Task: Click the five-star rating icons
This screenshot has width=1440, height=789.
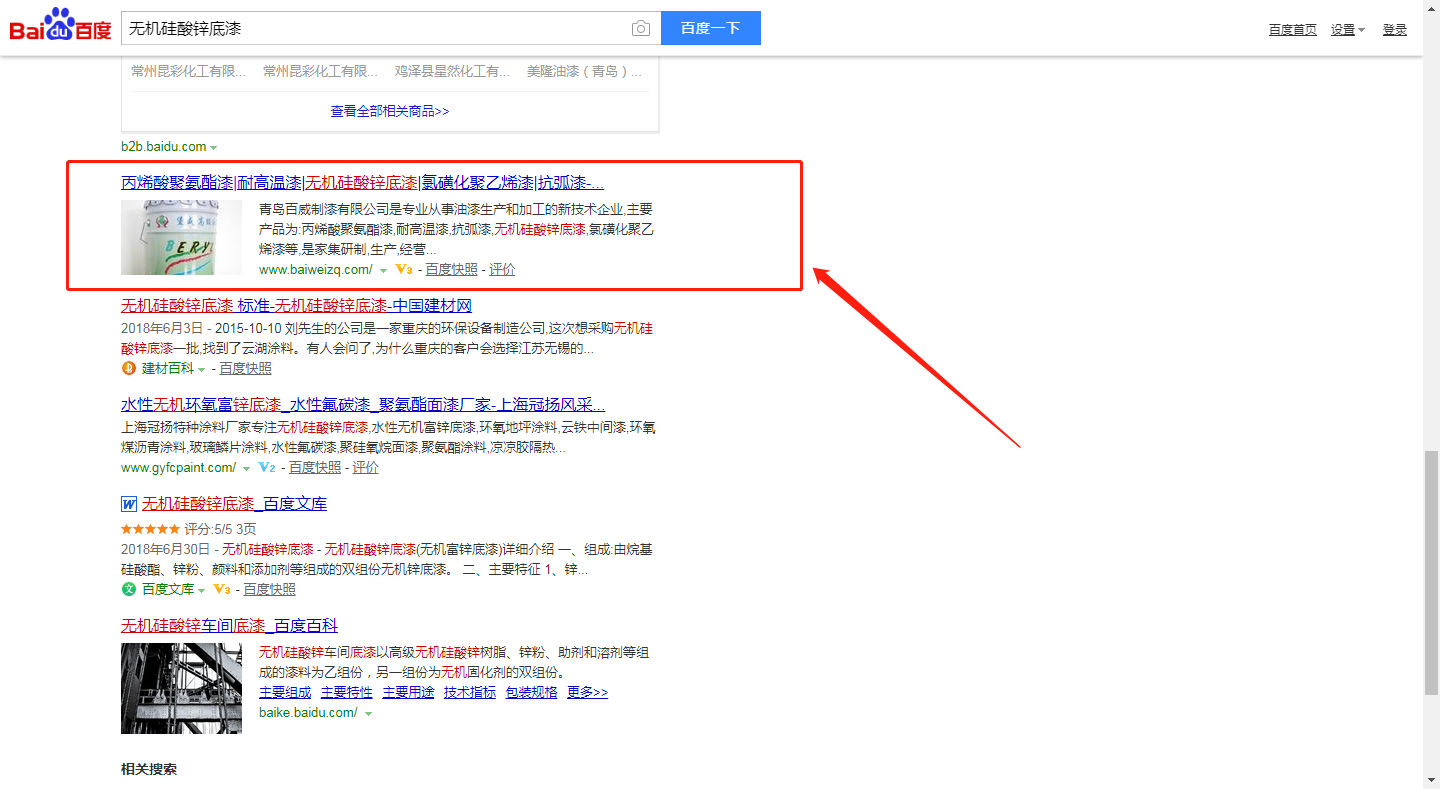Action: 151,528
